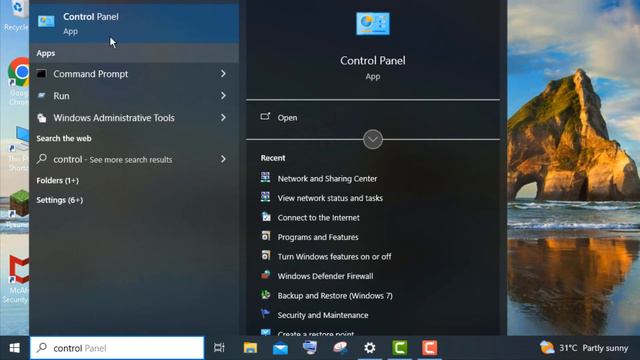Viewport: 640px width, 360px height.
Task: Click the icon beside View network status and tasks
Action: tap(265, 198)
